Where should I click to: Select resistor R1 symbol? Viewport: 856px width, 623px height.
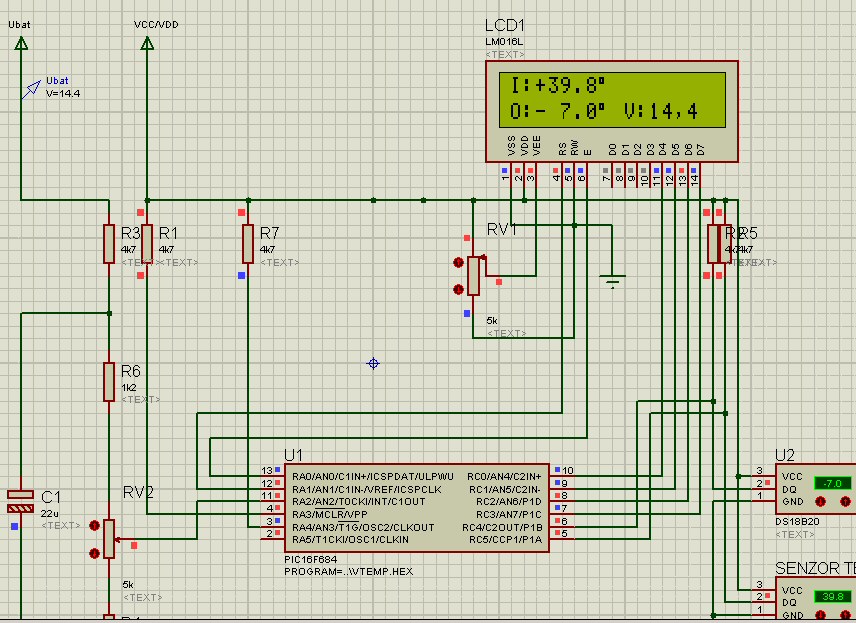coord(147,242)
